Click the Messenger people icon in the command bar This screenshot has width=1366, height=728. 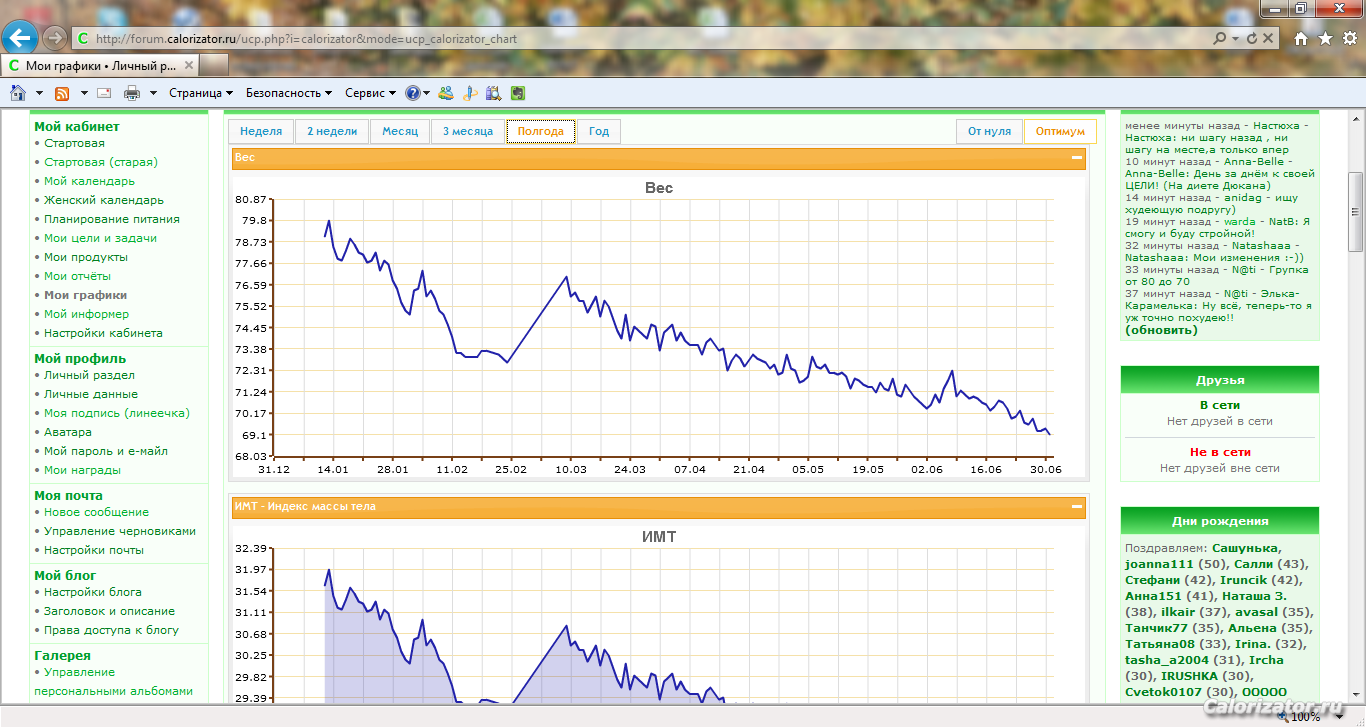pos(446,93)
